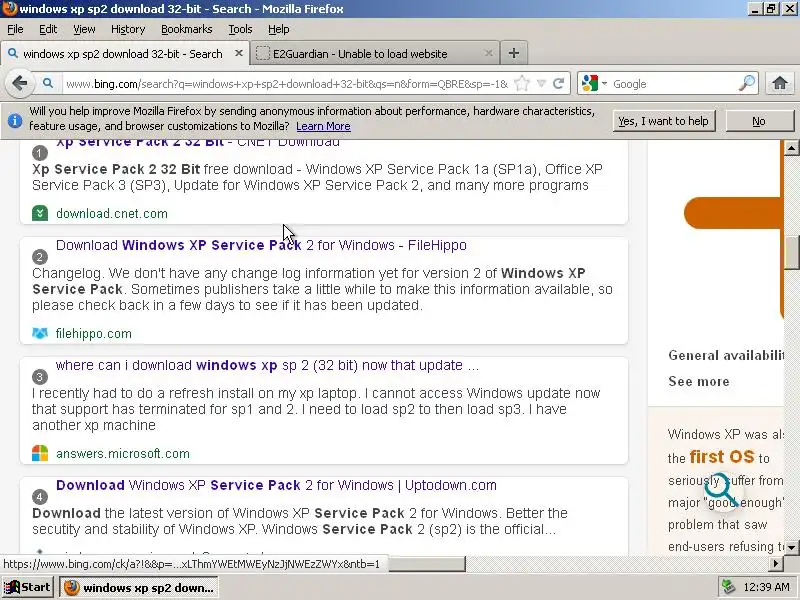Click the vertical scrollbar up arrow
Image resolution: width=800 pixels, height=600 pixels.
791,148
